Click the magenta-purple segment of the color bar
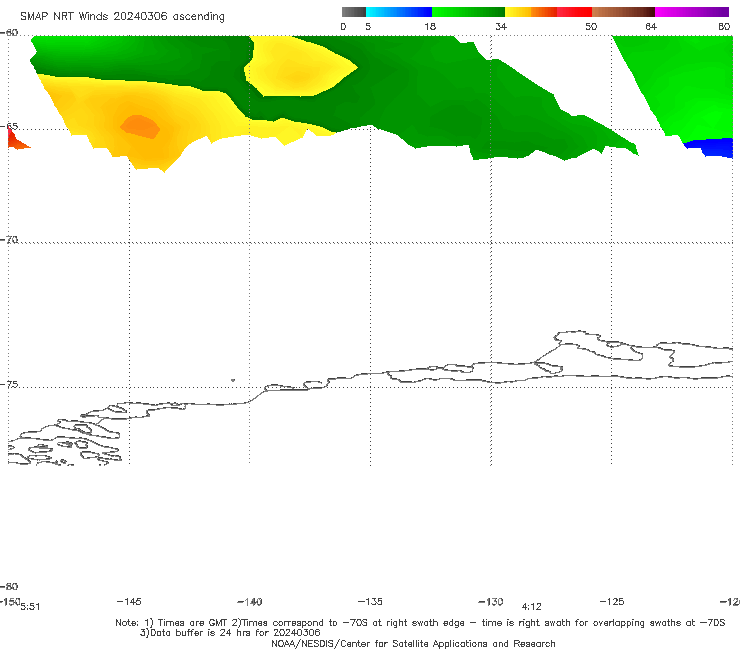This screenshot has height=650, width=740. (x=692, y=12)
